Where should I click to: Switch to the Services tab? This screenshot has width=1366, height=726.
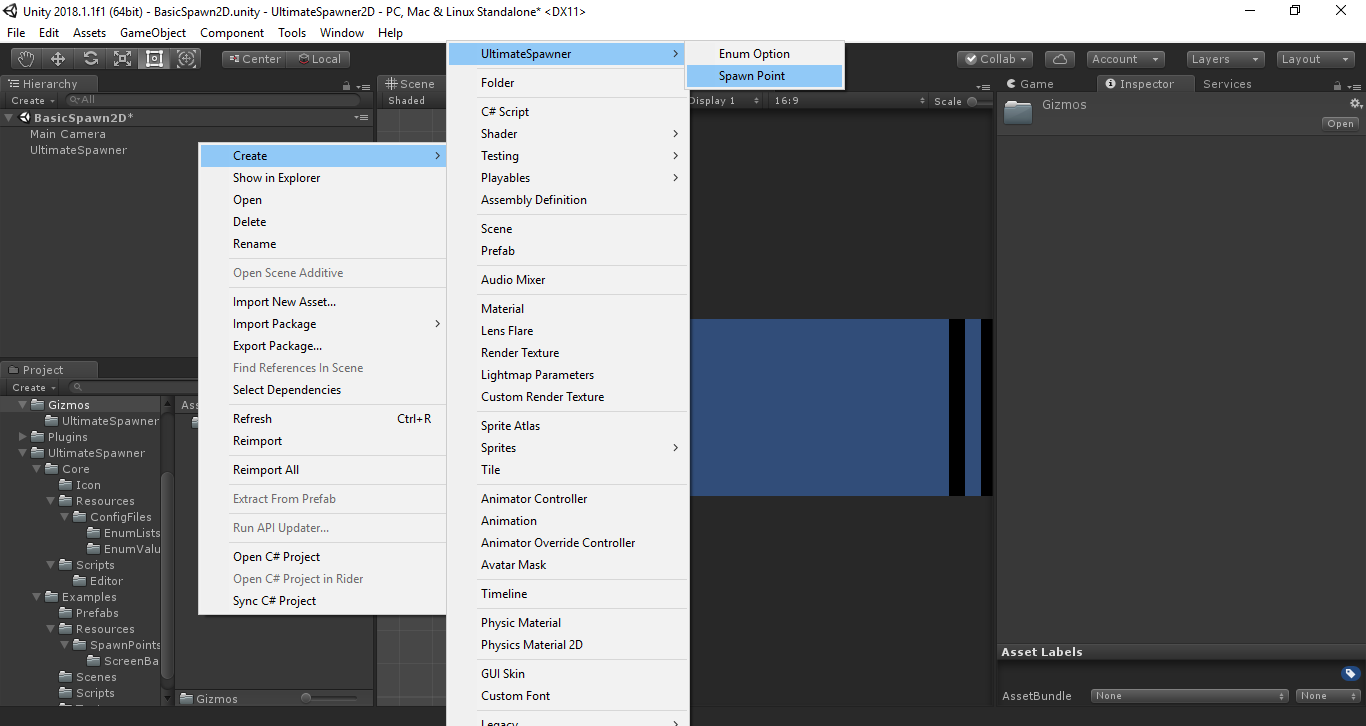pyautogui.click(x=1227, y=84)
